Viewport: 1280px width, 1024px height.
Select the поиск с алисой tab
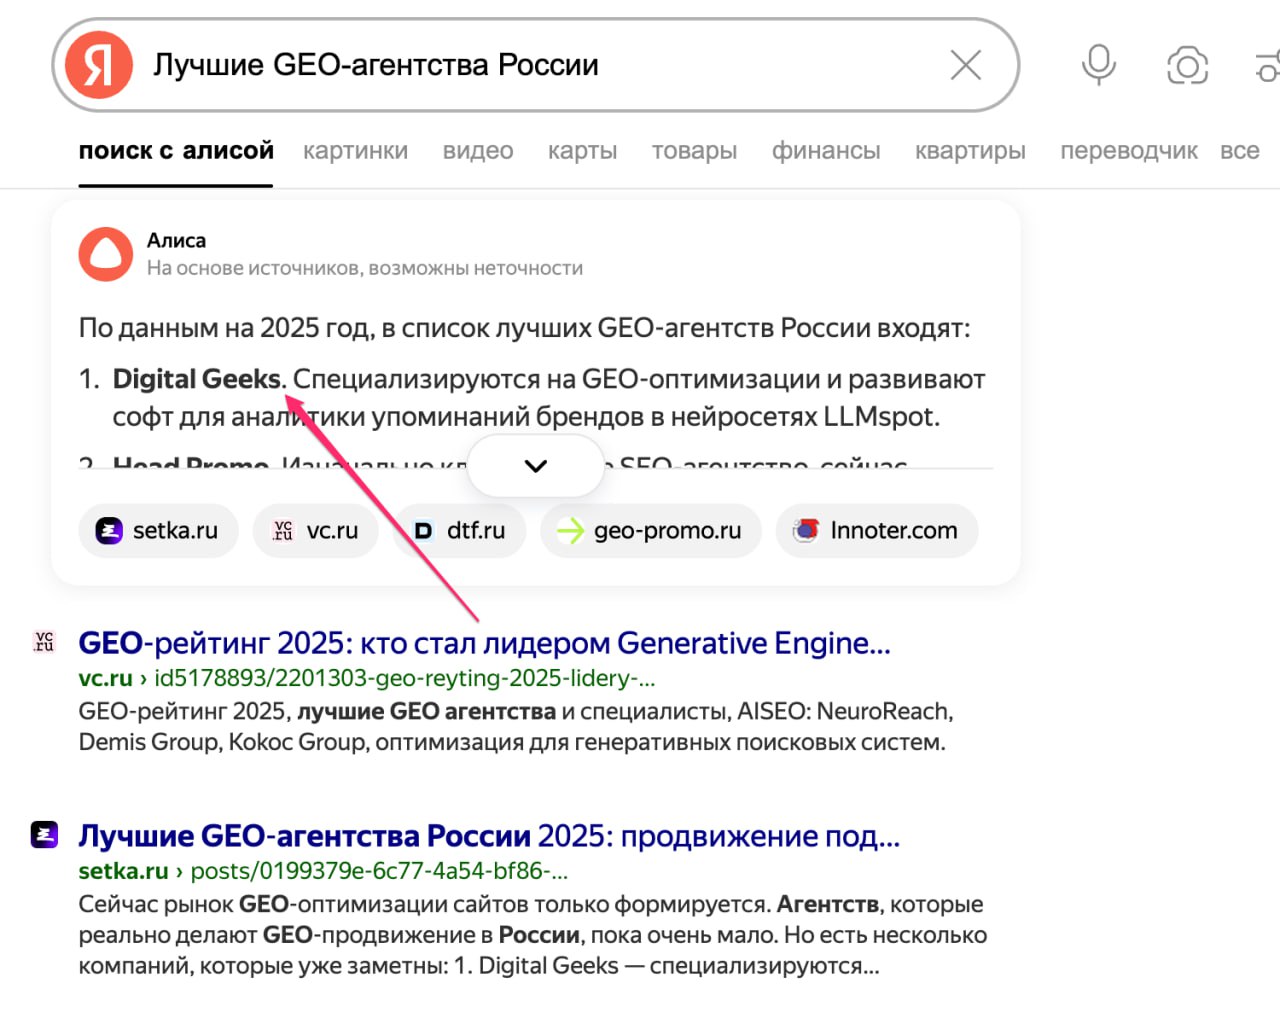[x=176, y=151]
